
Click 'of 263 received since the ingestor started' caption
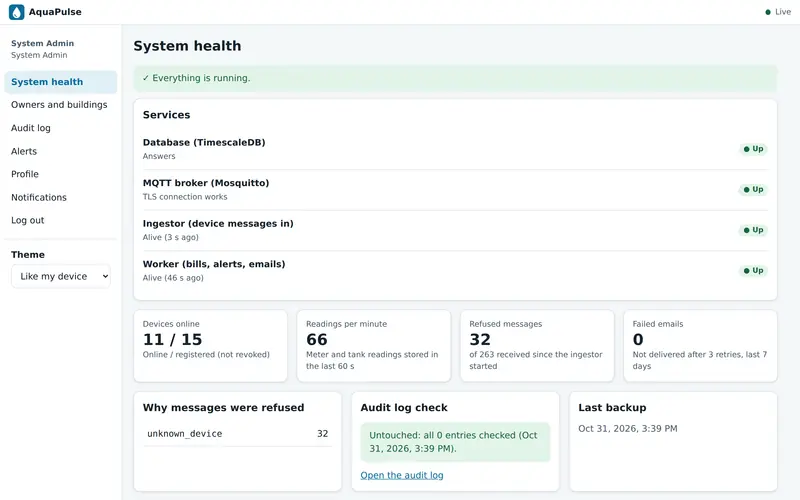coord(536,360)
